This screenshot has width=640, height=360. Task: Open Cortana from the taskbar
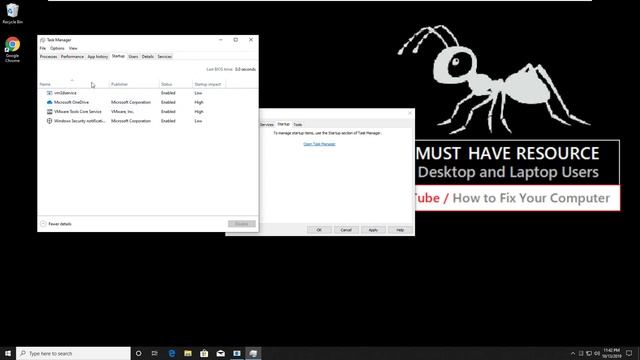139,353
